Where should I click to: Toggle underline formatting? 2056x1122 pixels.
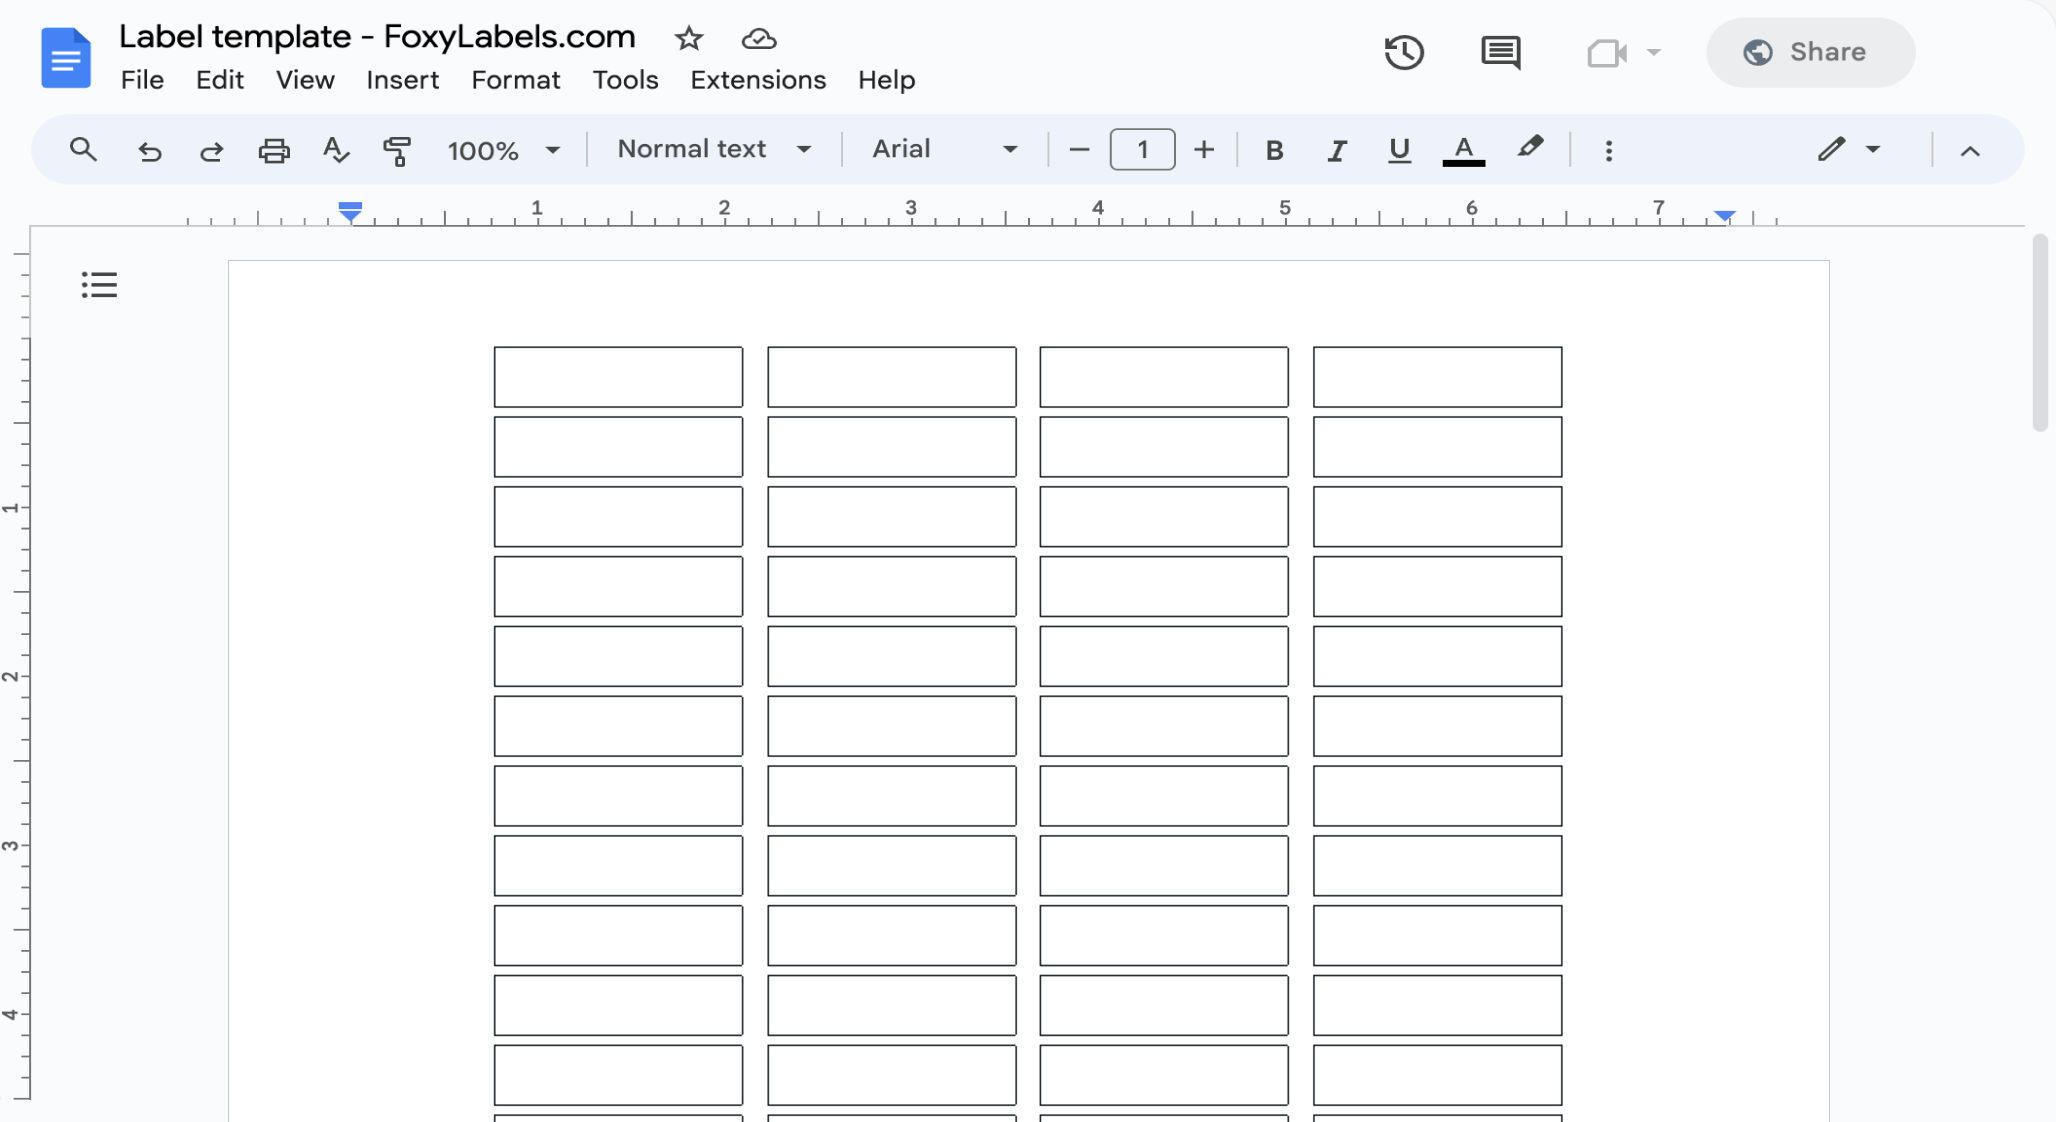(1398, 150)
